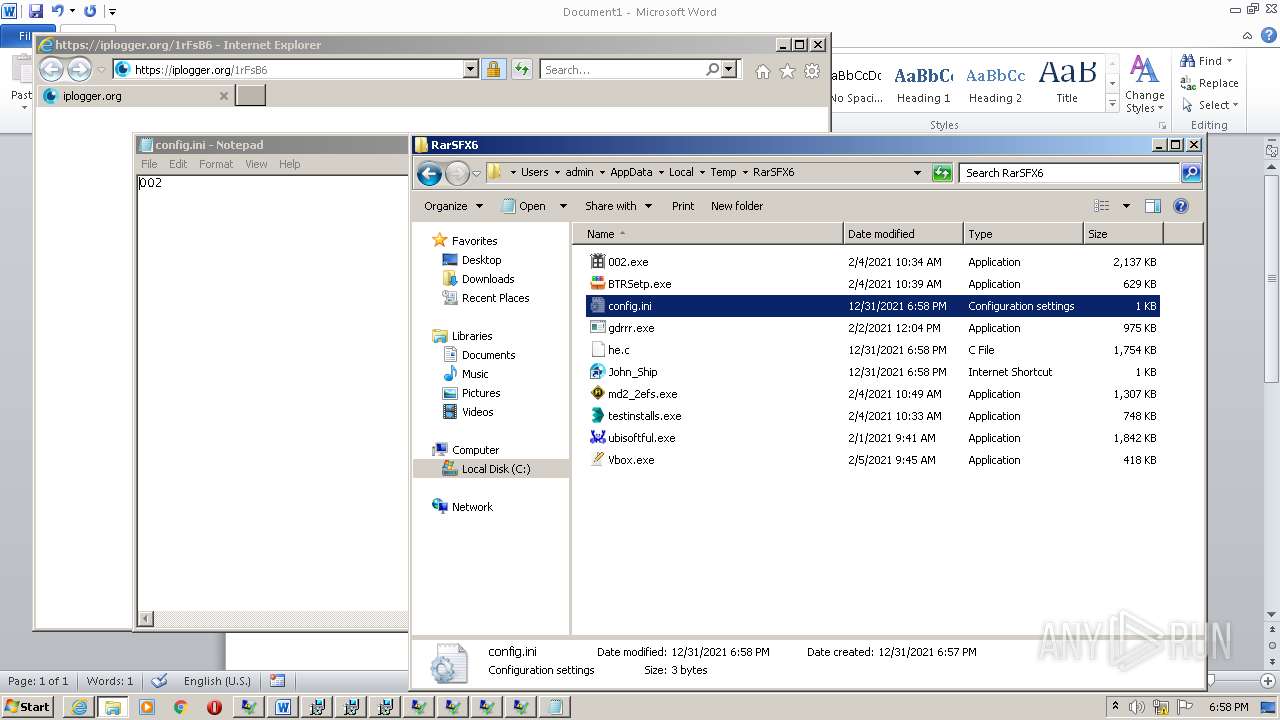
Task: Open the dropdown arrow next to Open
Action: click(562, 206)
